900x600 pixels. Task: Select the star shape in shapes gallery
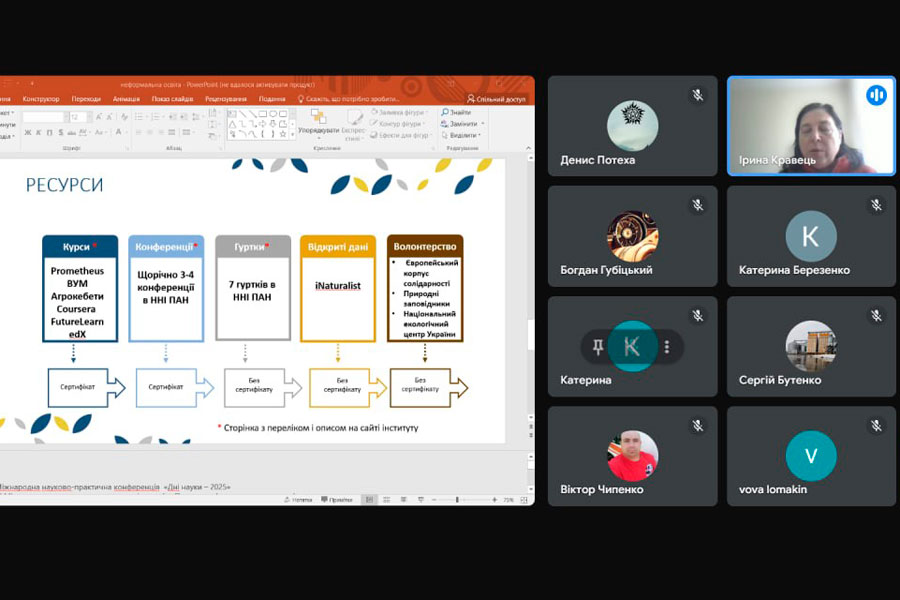coord(282,134)
